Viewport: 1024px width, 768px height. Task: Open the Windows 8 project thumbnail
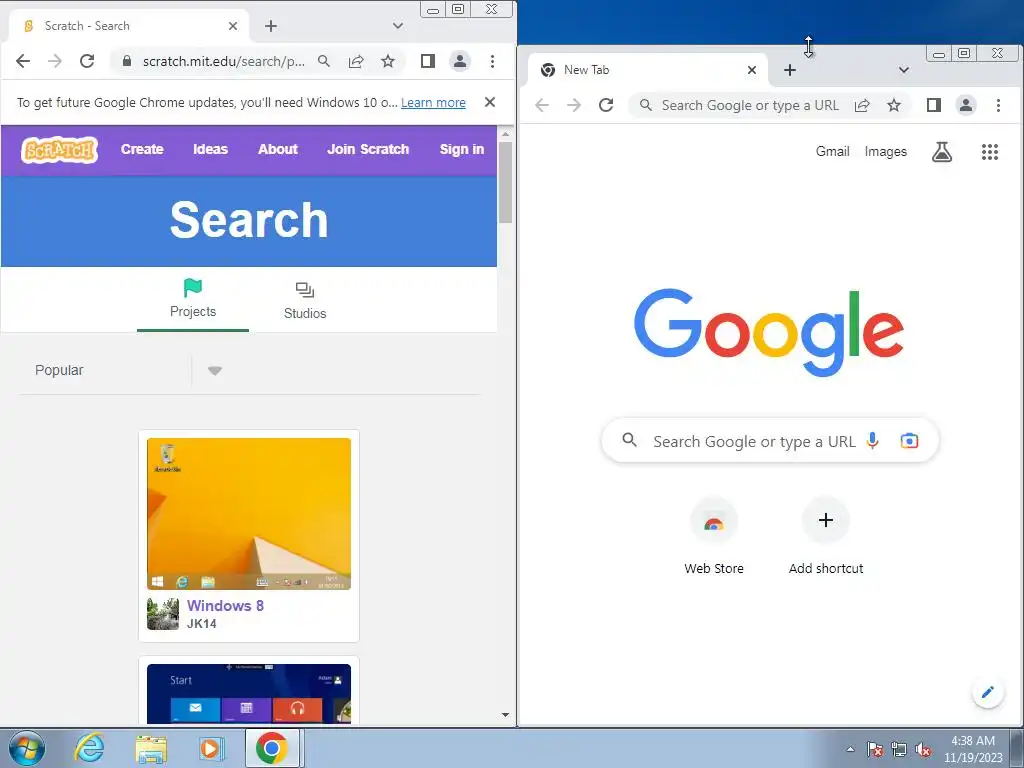click(249, 514)
